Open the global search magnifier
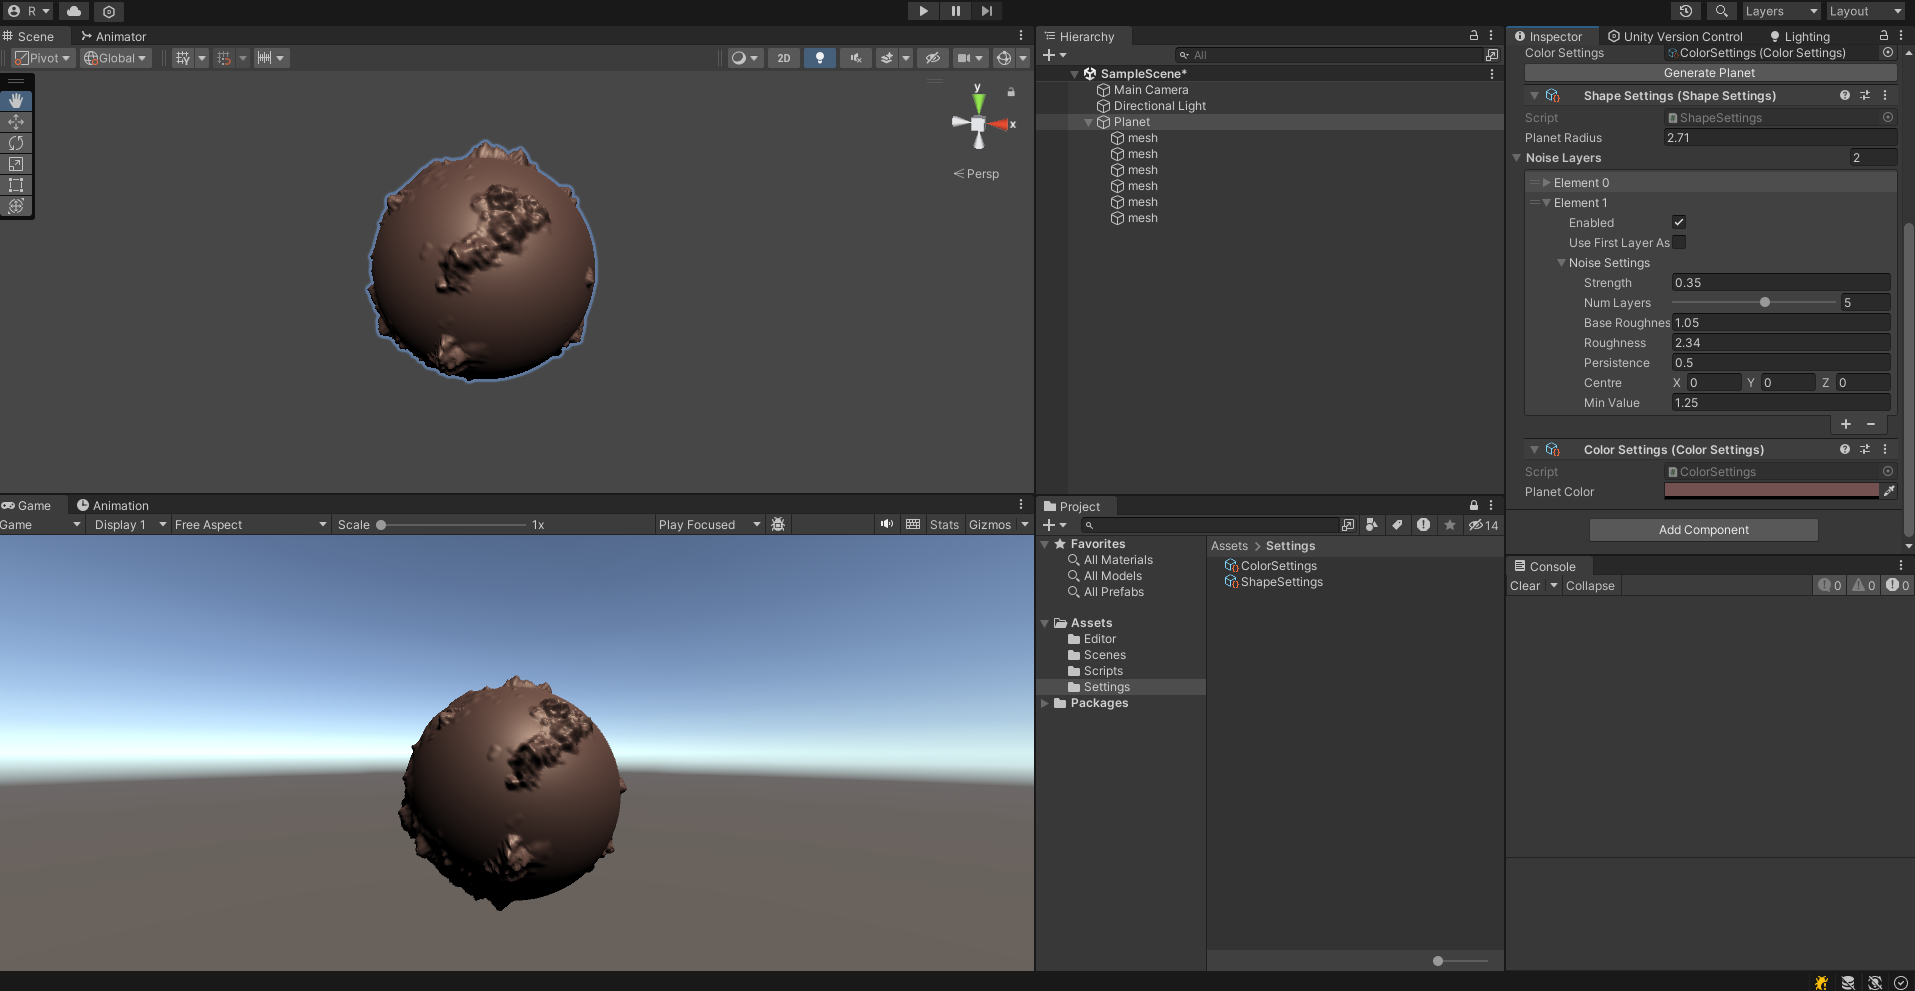Screen dimensions: 1915x991 [x=1721, y=11]
